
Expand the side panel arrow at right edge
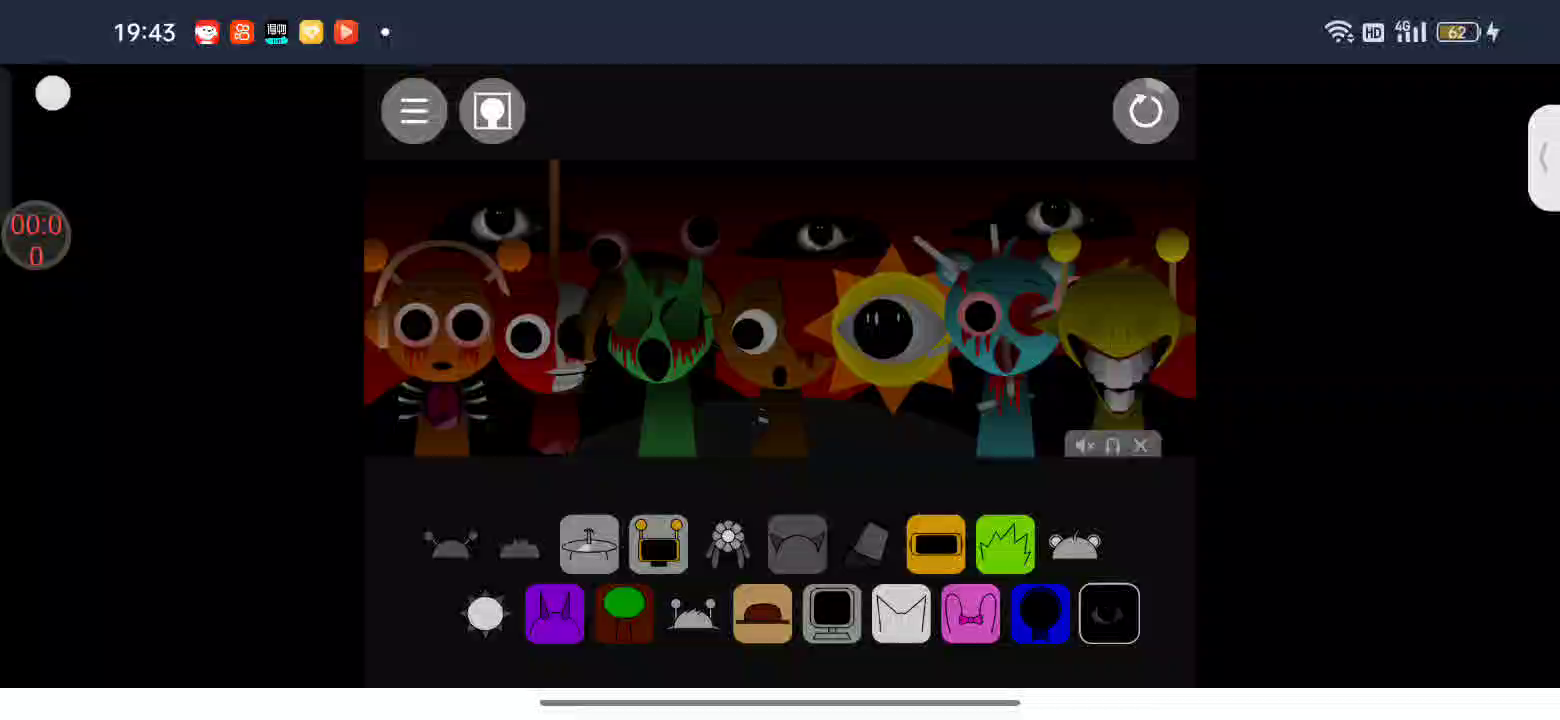pyautogui.click(x=1545, y=158)
